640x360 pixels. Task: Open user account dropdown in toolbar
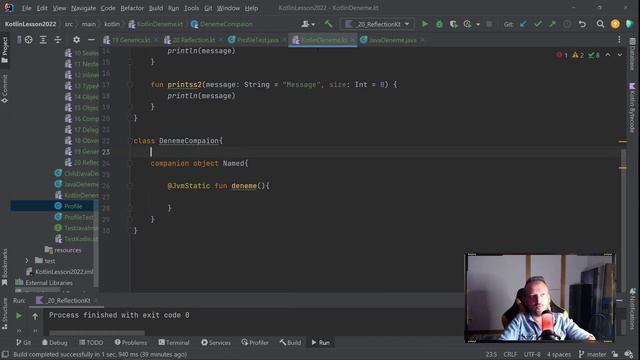[x=308, y=24]
